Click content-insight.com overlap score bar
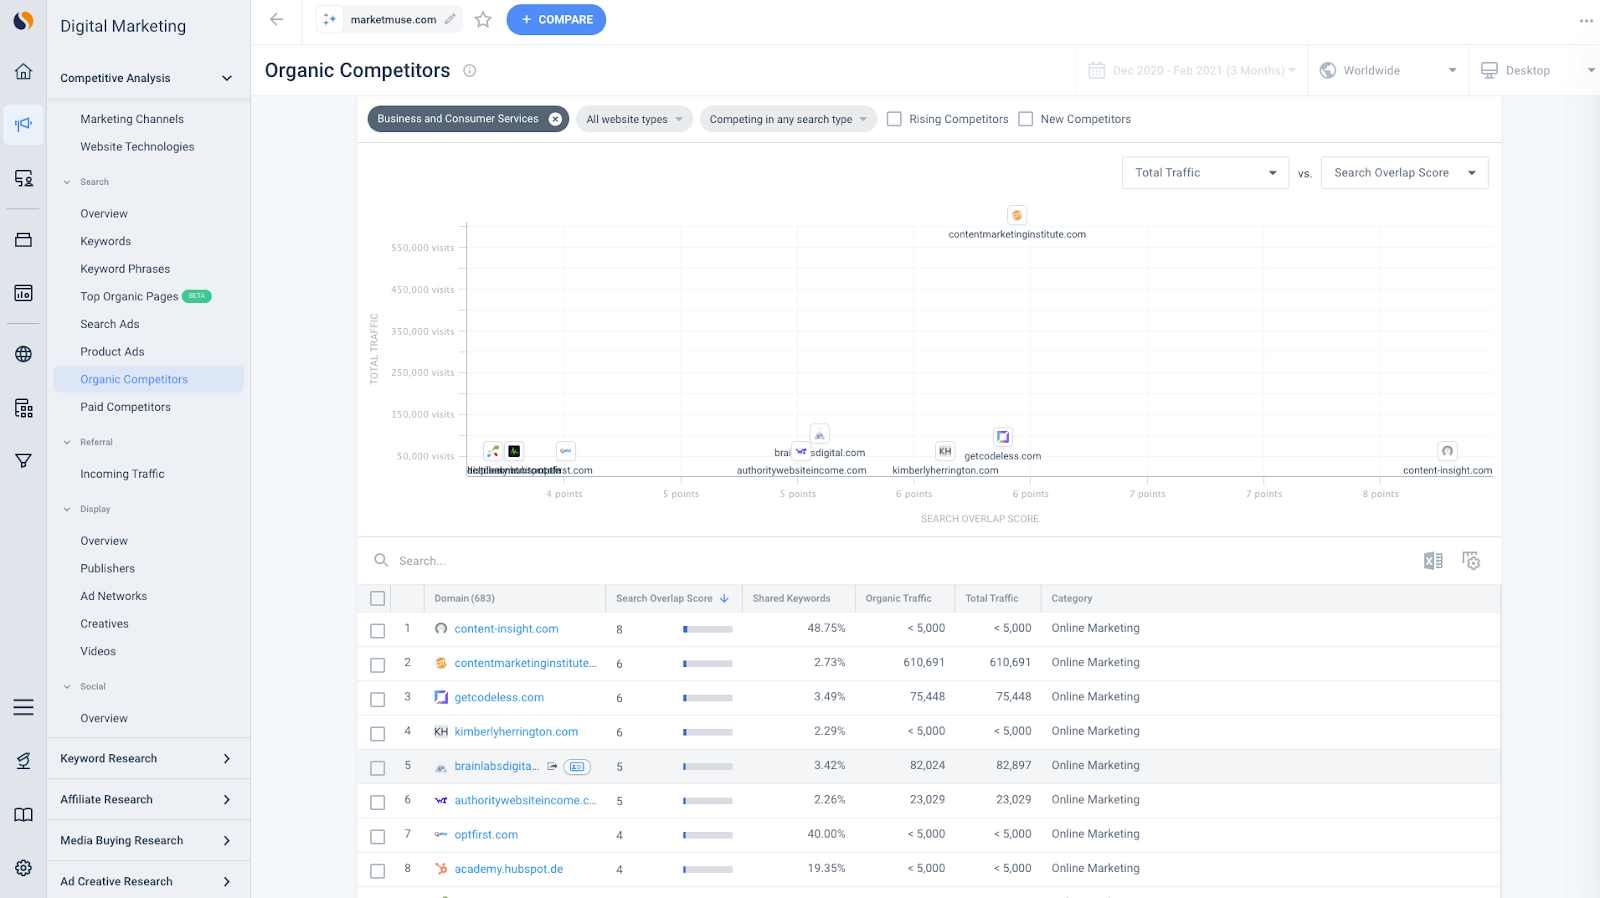 (x=708, y=629)
